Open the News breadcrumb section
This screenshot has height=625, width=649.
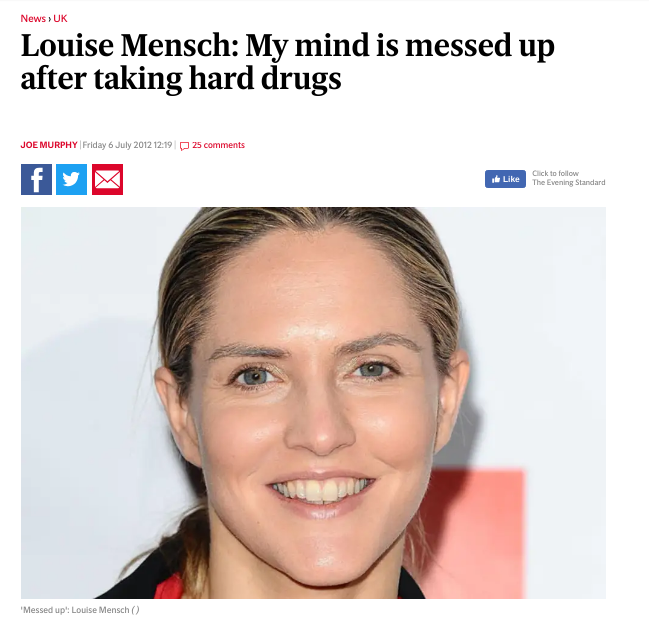(33, 19)
